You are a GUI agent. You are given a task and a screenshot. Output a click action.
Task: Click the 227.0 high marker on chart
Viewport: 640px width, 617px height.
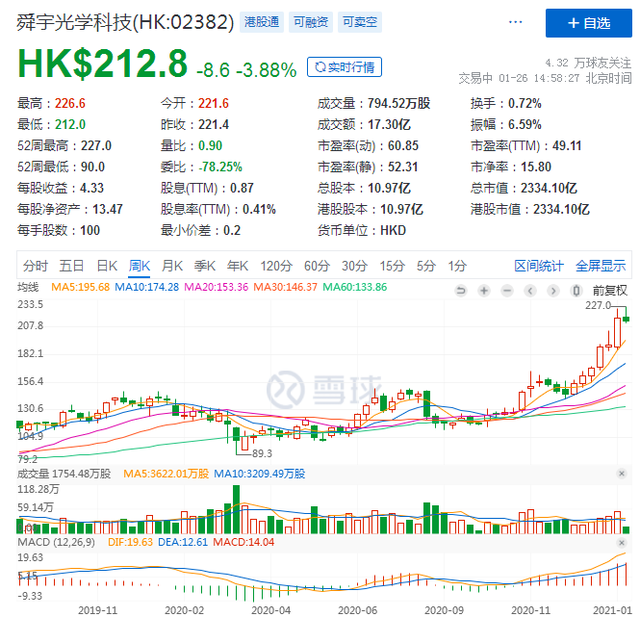tap(598, 305)
